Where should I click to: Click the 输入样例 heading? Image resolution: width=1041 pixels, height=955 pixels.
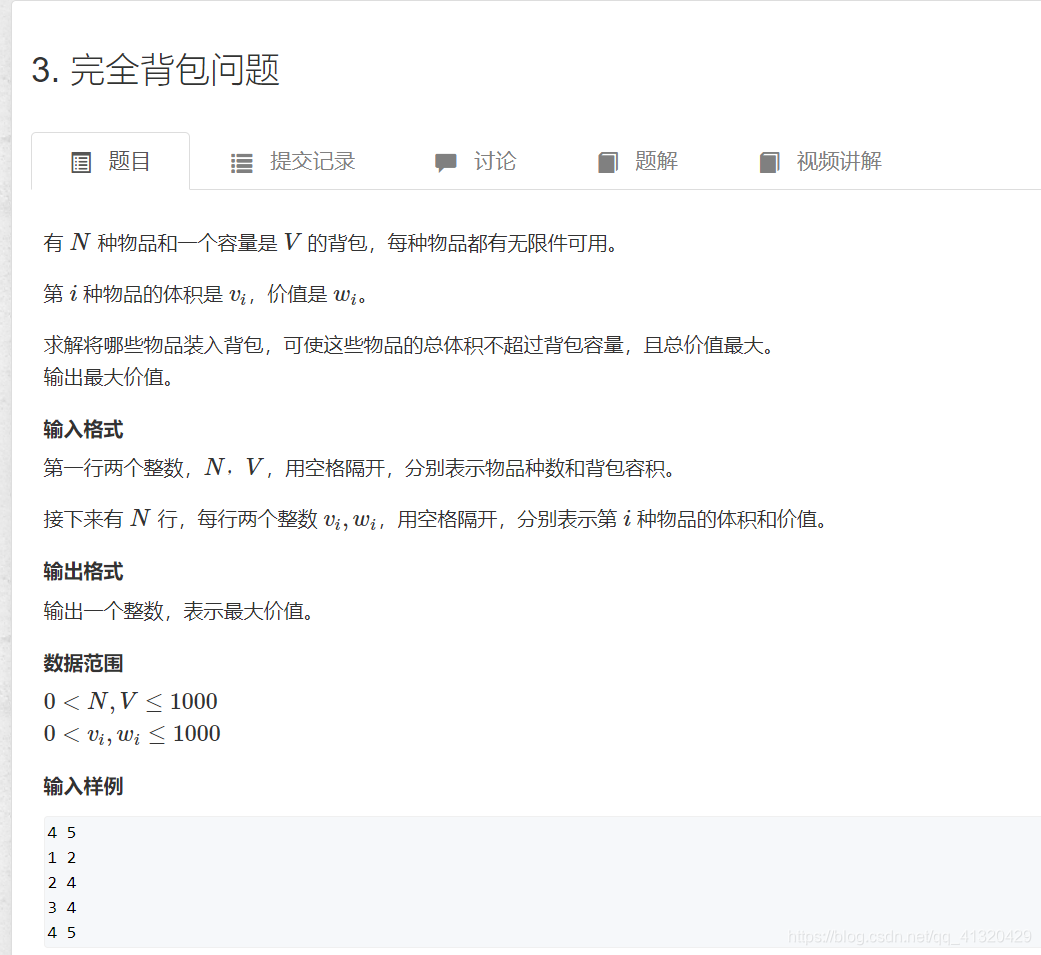83,786
